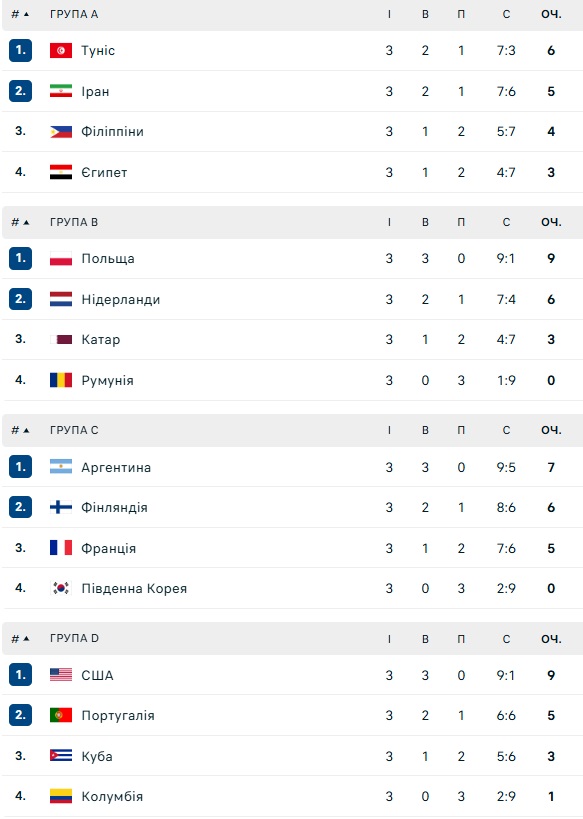Click the Colombia flag icon

[x=61, y=796]
